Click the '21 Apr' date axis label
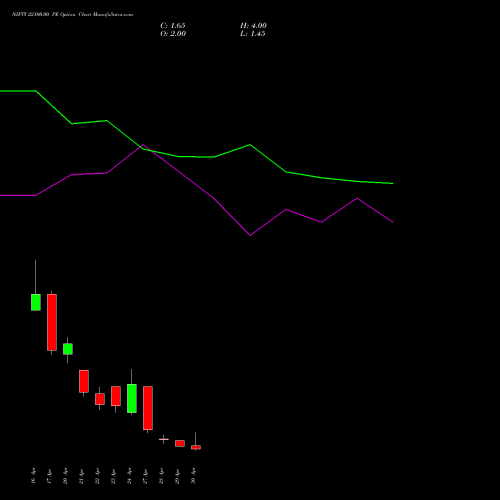The height and width of the screenshot is (500, 500). pyautogui.click(x=81, y=476)
